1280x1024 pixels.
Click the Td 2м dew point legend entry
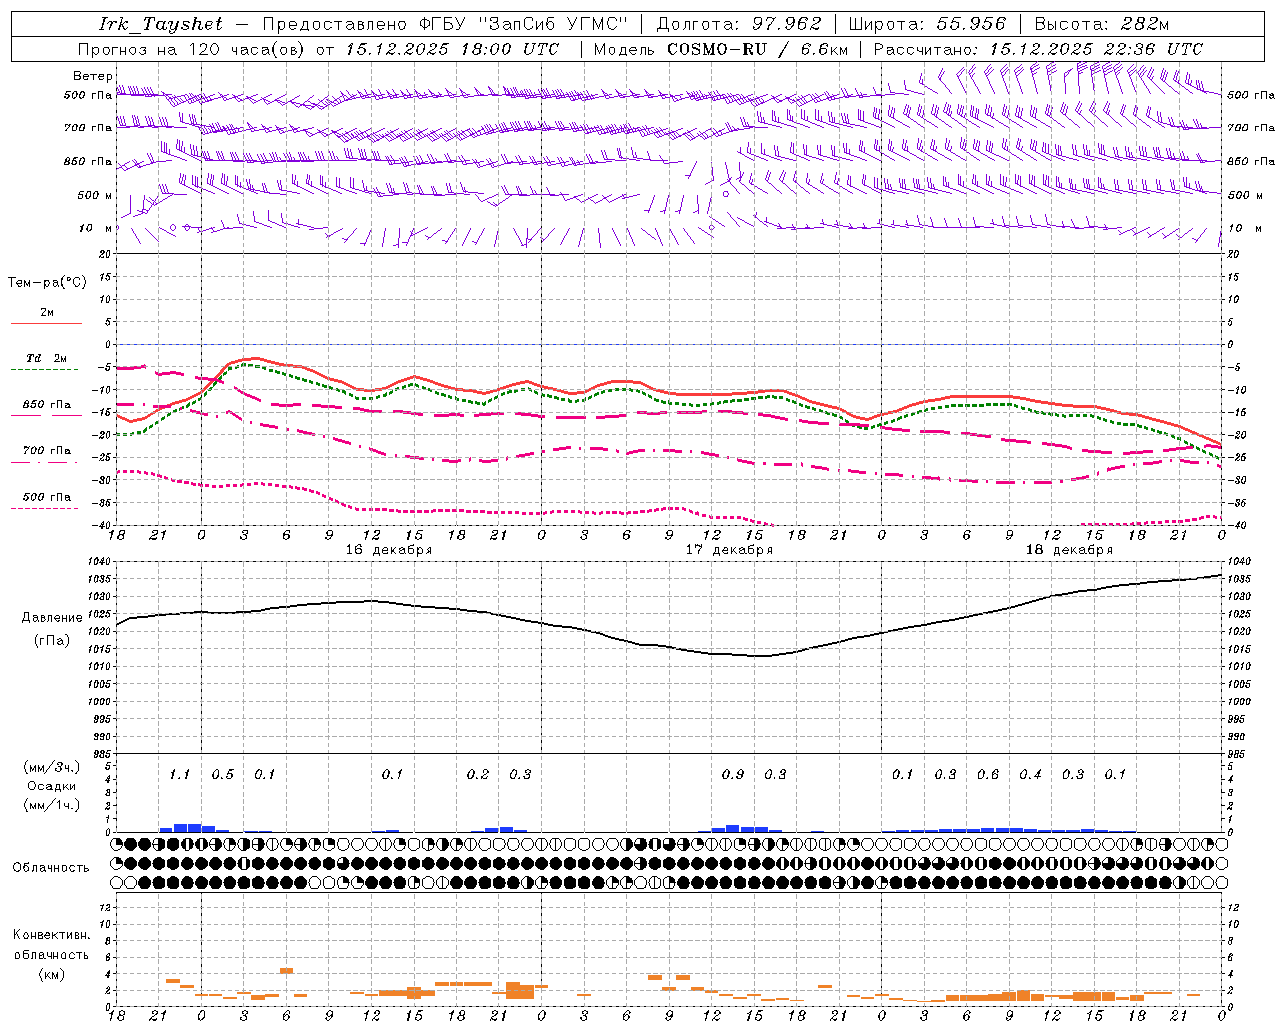pyautogui.click(x=46, y=358)
